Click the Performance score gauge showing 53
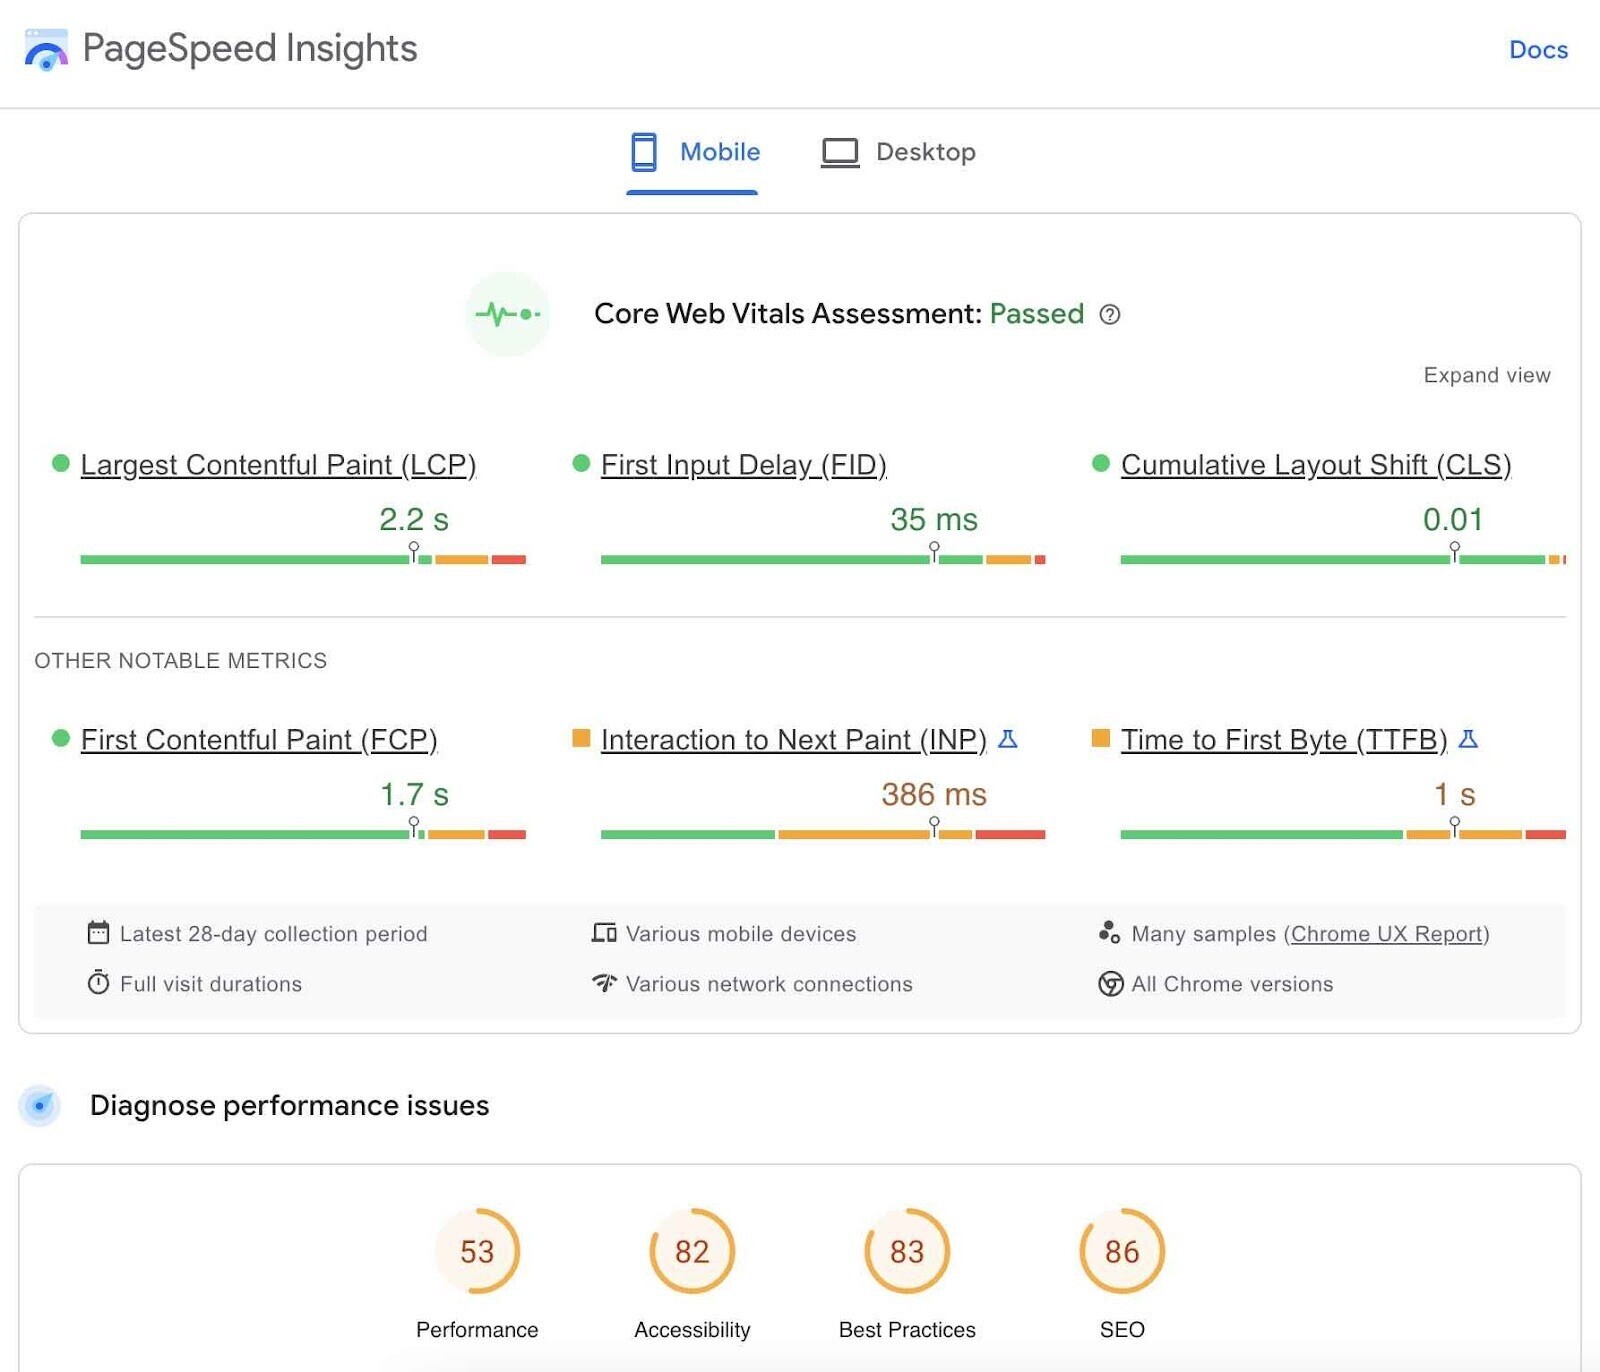Image resolution: width=1600 pixels, height=1372 pixels. (x=477, y=1251)
